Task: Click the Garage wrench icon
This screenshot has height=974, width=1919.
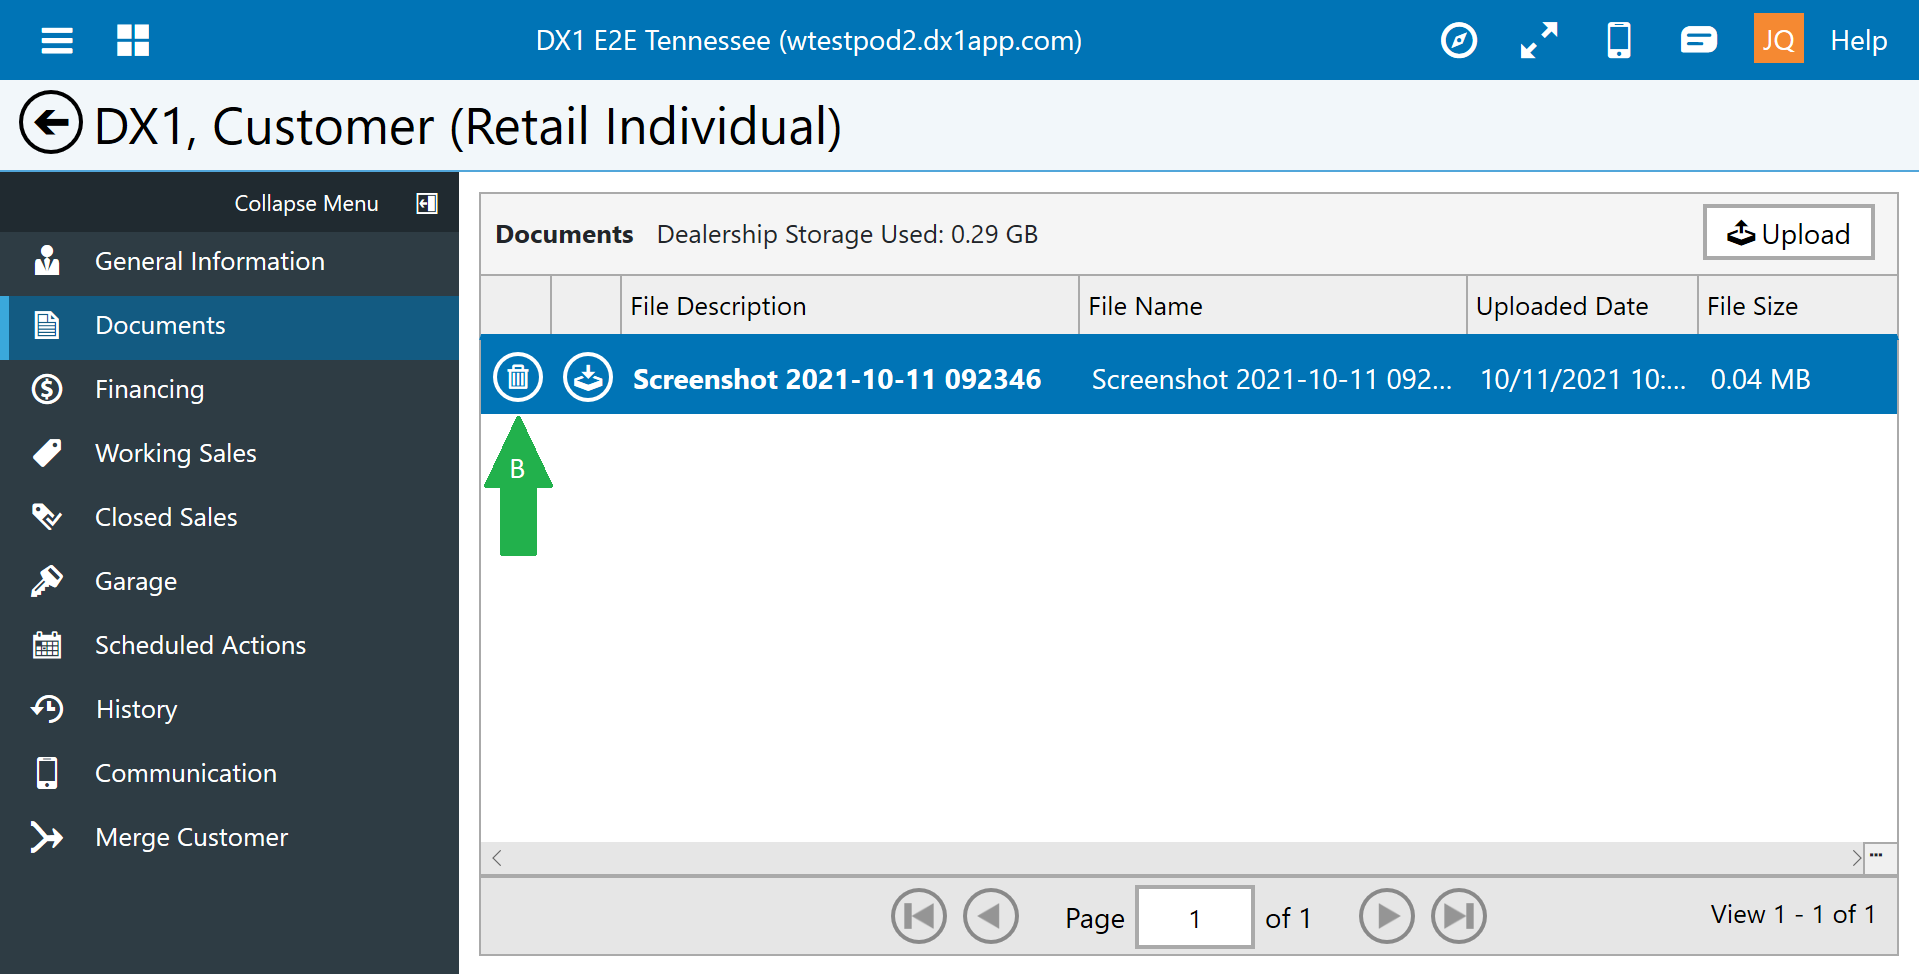Action: (47, 581)
